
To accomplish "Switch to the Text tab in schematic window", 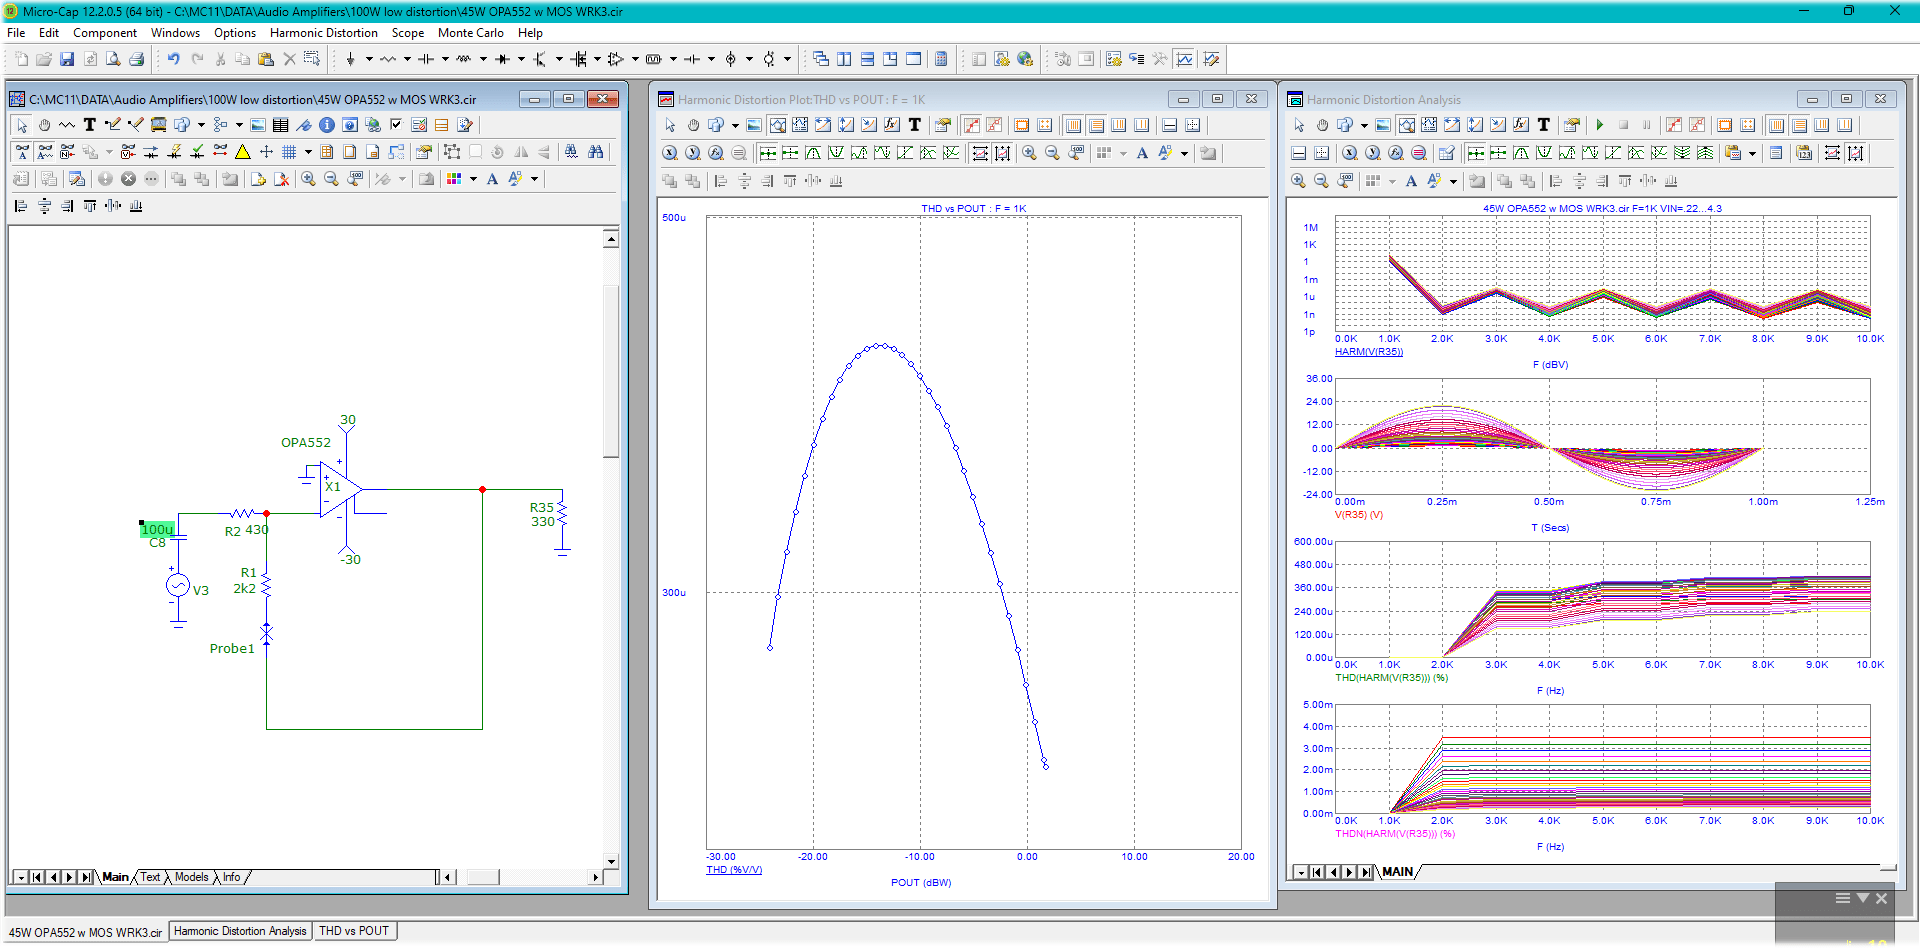I will tap(150, 877).
